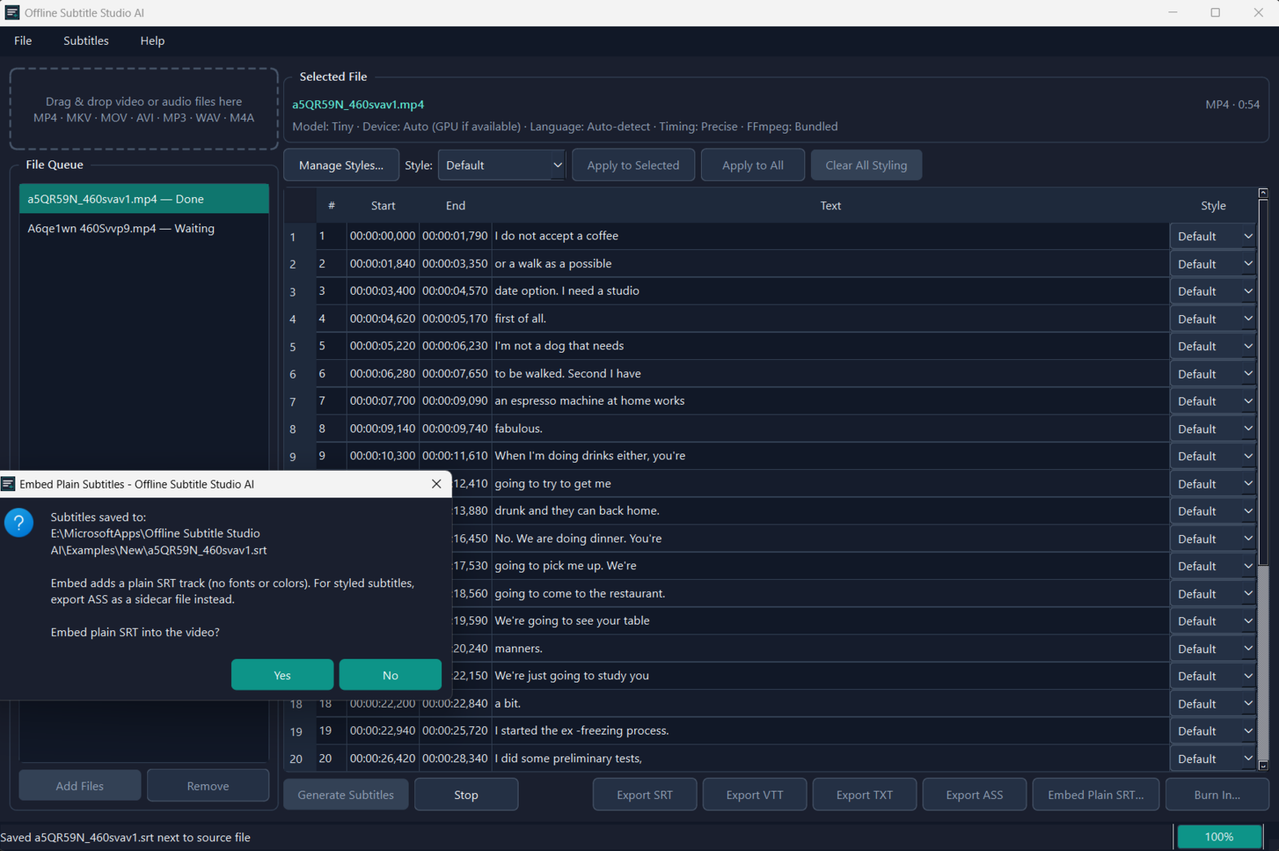Screen dimensions: 1279x851
Task: Maximize the application window
Action: pyautogui.click(x=1215, y=13)
